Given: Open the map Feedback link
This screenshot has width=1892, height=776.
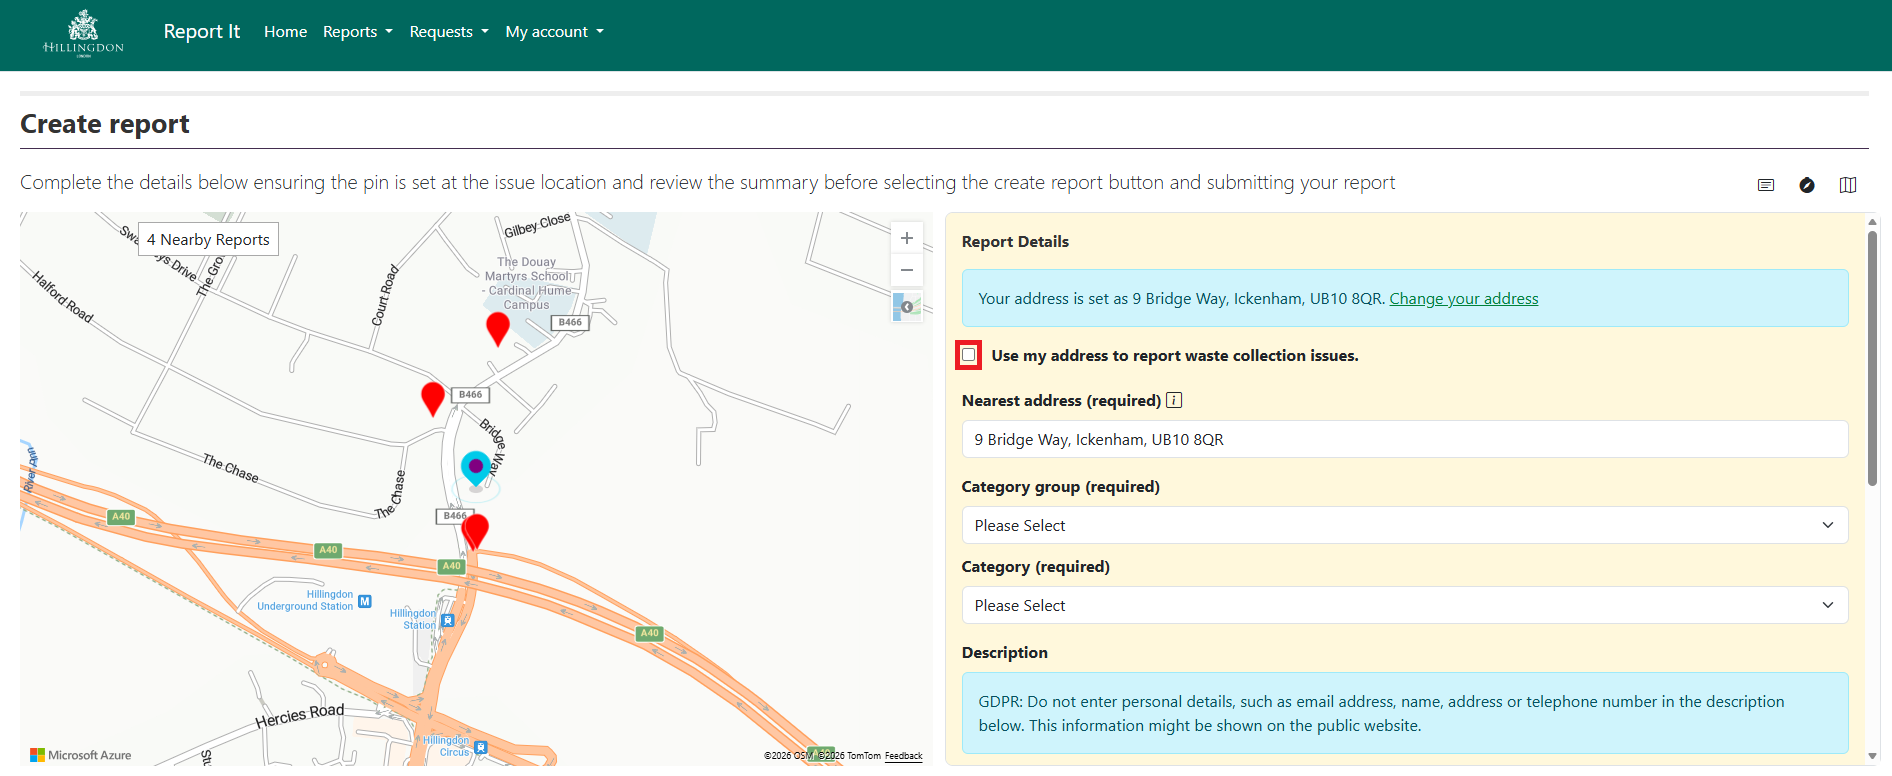Looking at the screenshot, I should click(904, 756).
